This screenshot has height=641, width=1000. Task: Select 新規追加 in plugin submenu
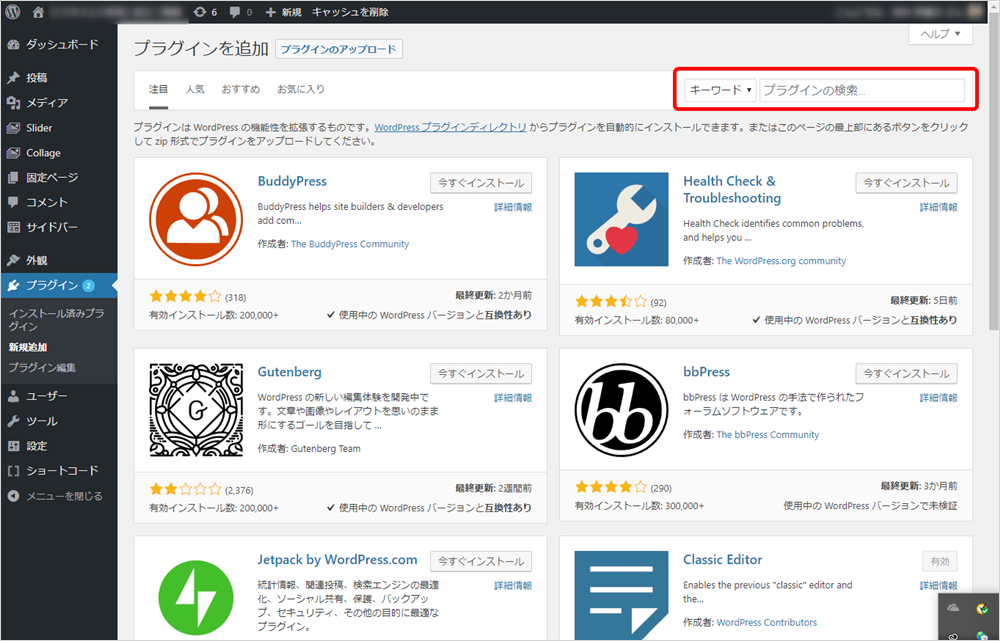click(x=27, y=347)
